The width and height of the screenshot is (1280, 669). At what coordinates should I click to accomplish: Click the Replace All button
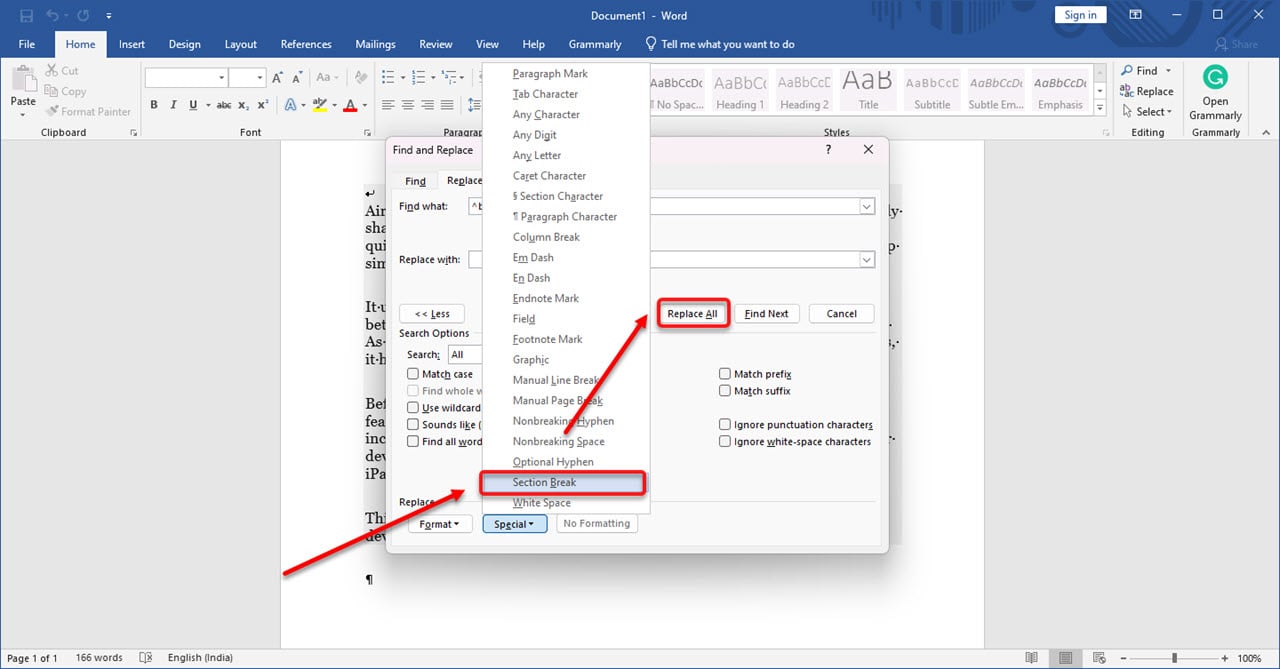coord(692,313)
